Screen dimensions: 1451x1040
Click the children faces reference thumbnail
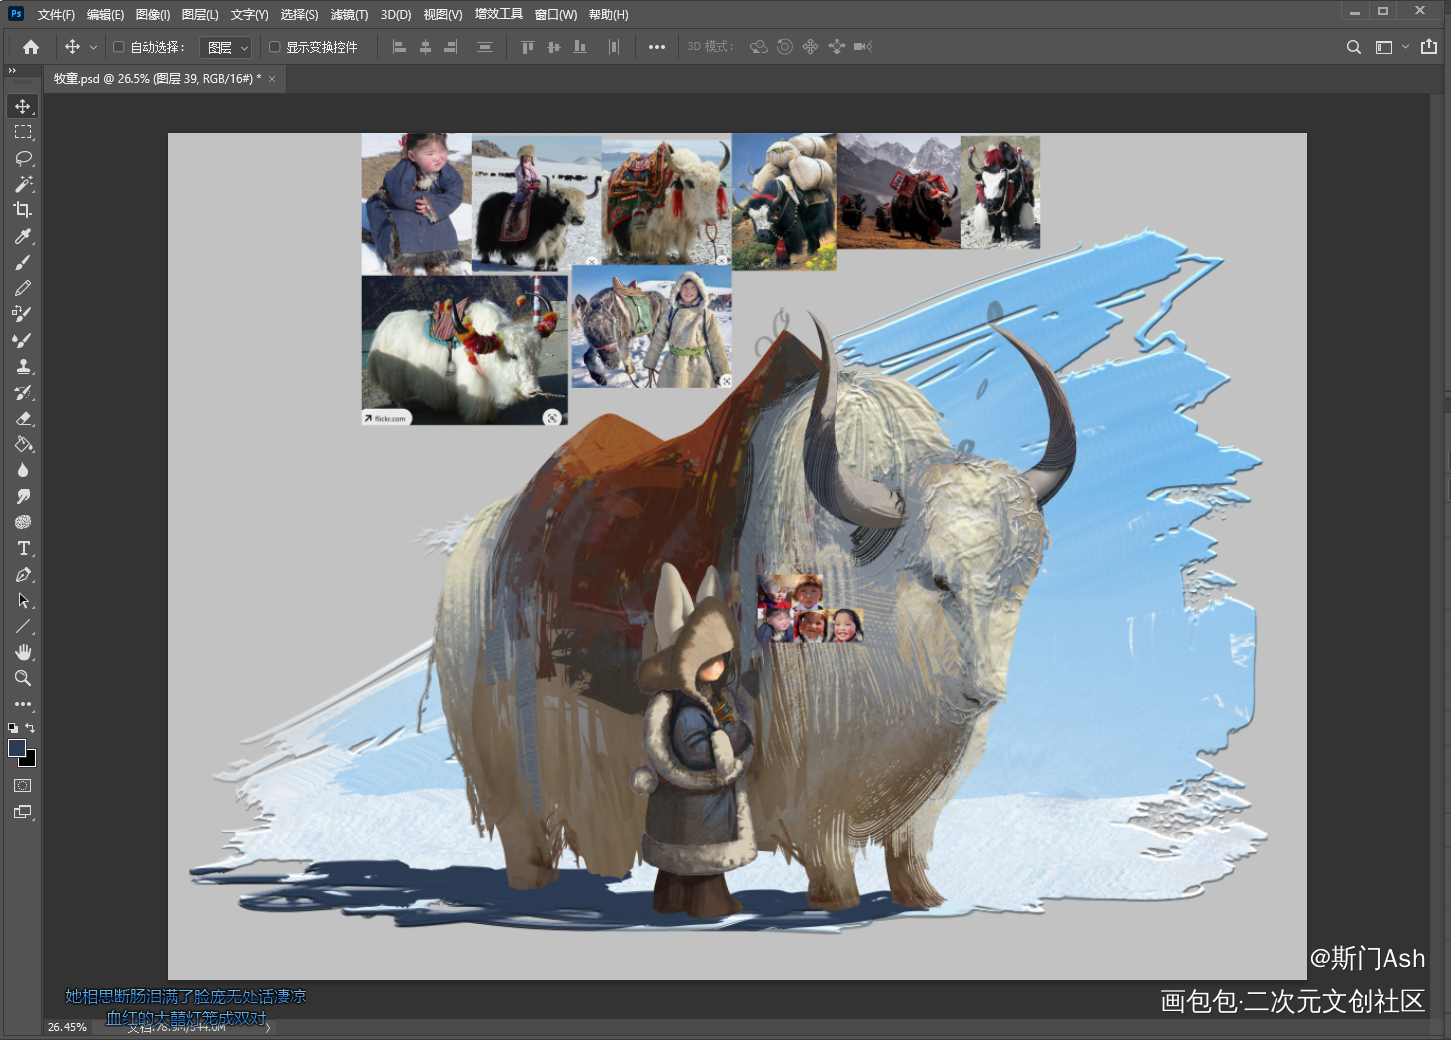click(810, 608)
